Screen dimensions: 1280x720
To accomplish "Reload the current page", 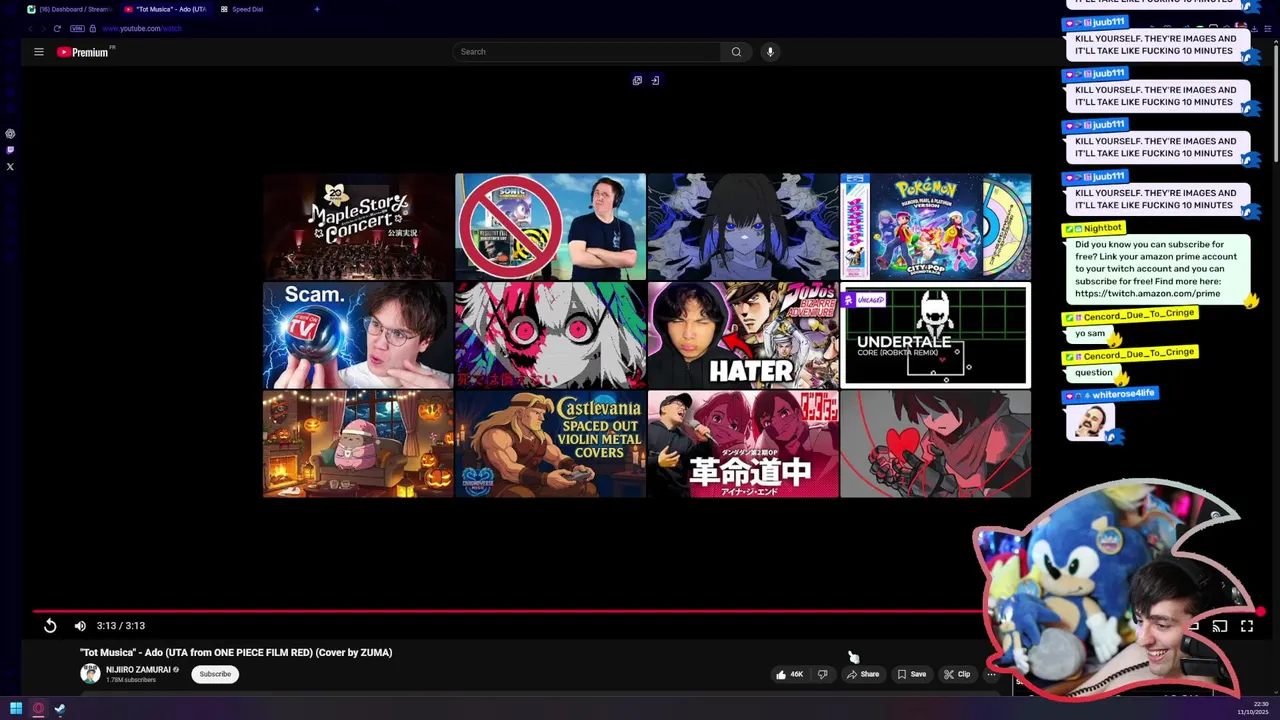I will pyautogui.click(x=57, y=28).
